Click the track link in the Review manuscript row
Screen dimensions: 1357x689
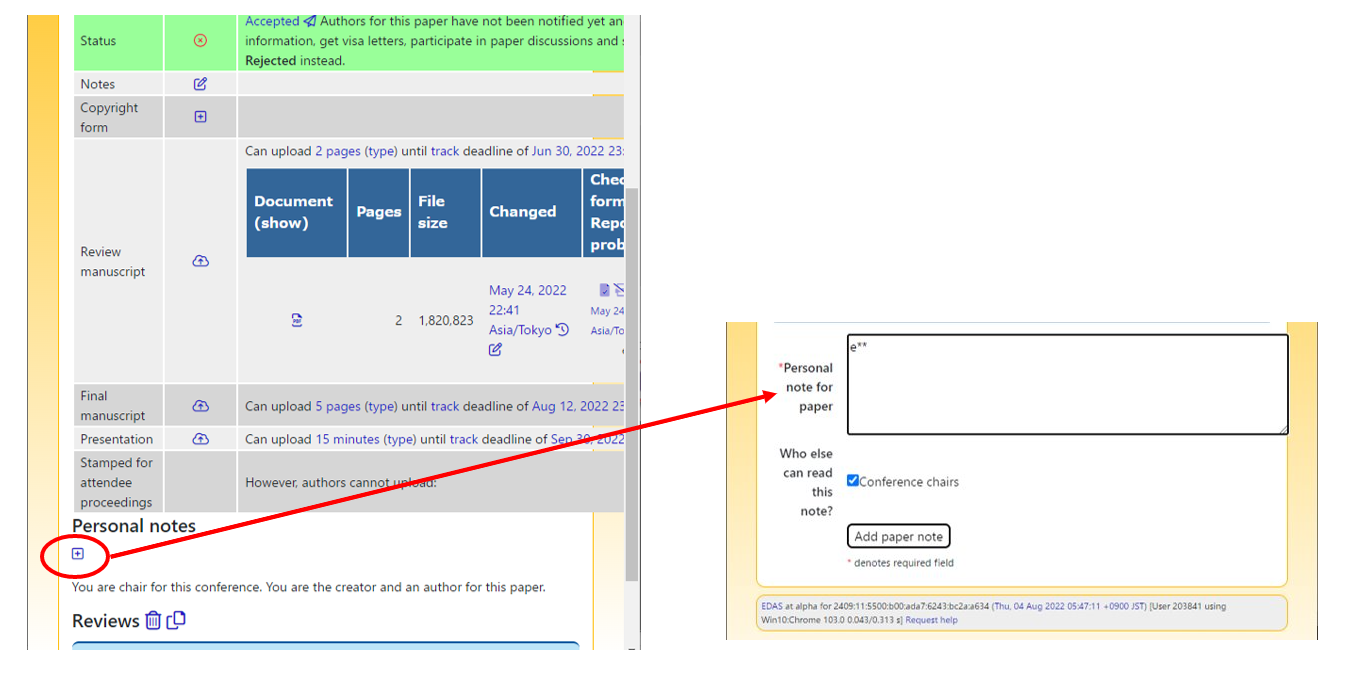pos(445,151)
